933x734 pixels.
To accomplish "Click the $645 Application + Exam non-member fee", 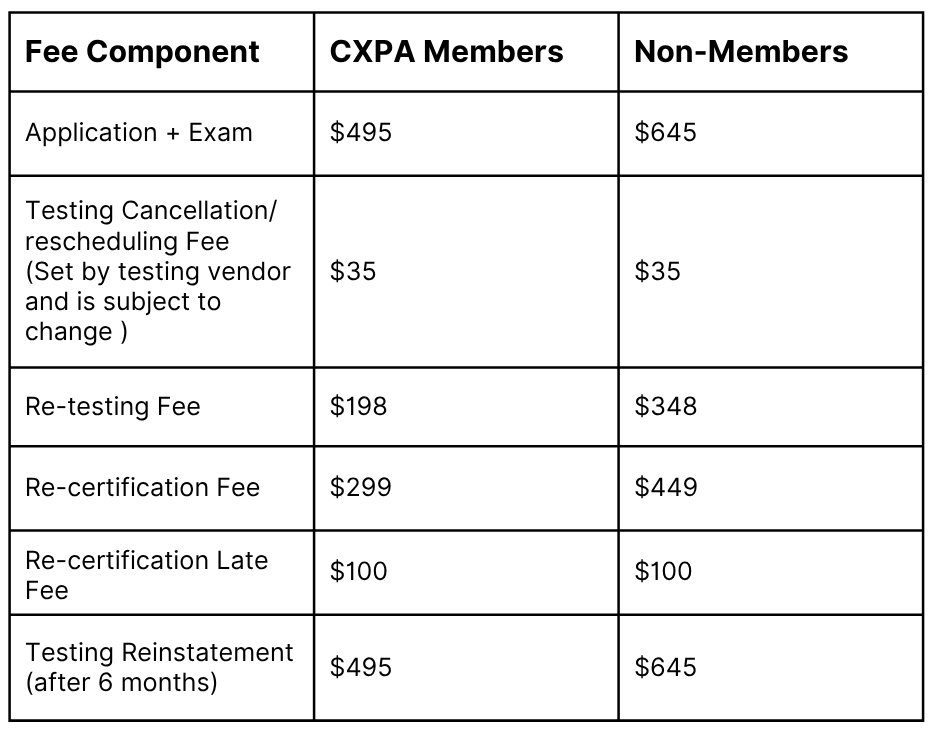I will coord(665,133).
